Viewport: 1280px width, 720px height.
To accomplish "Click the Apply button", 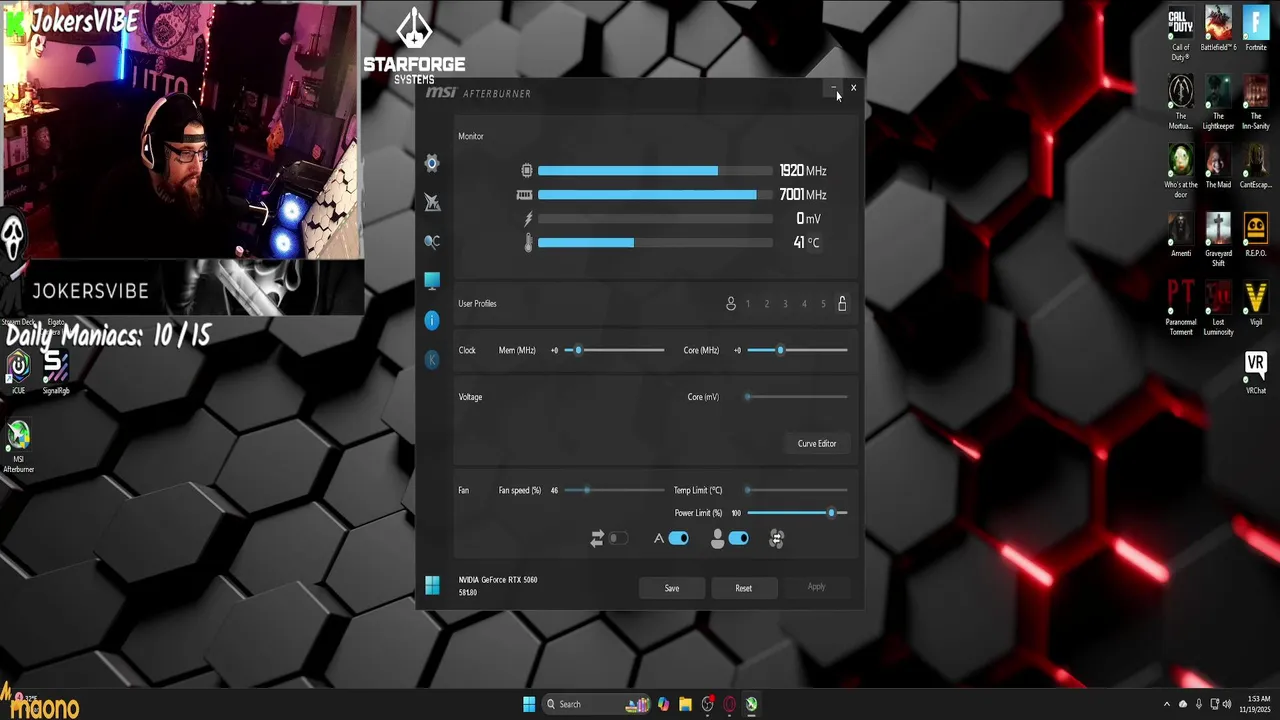I will click(816, 587).
